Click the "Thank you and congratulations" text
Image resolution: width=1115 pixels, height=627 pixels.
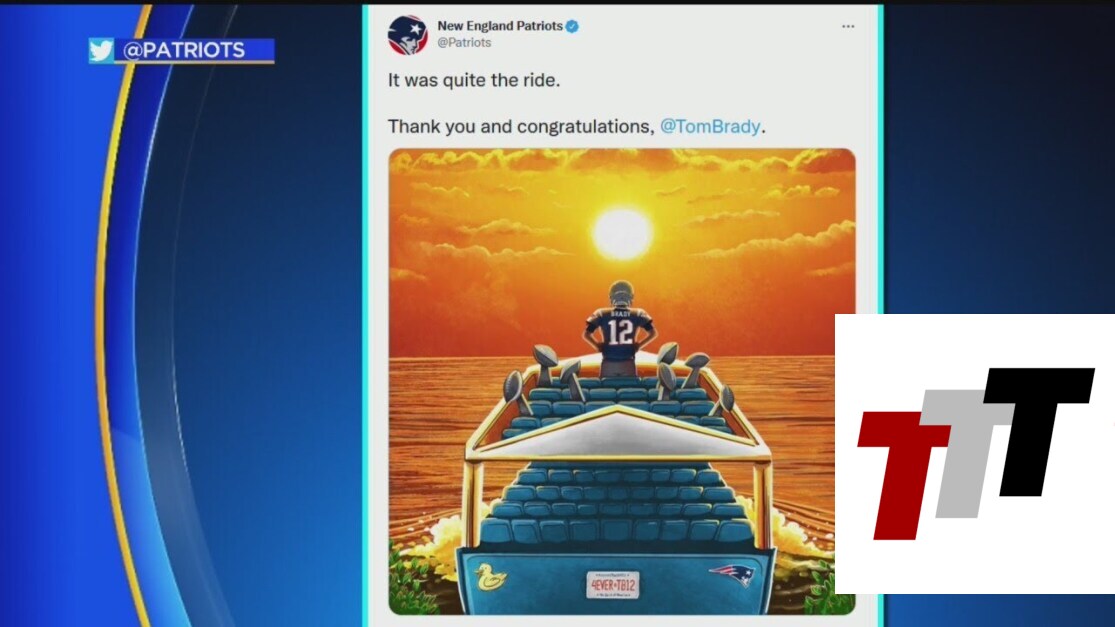point(521,127)
